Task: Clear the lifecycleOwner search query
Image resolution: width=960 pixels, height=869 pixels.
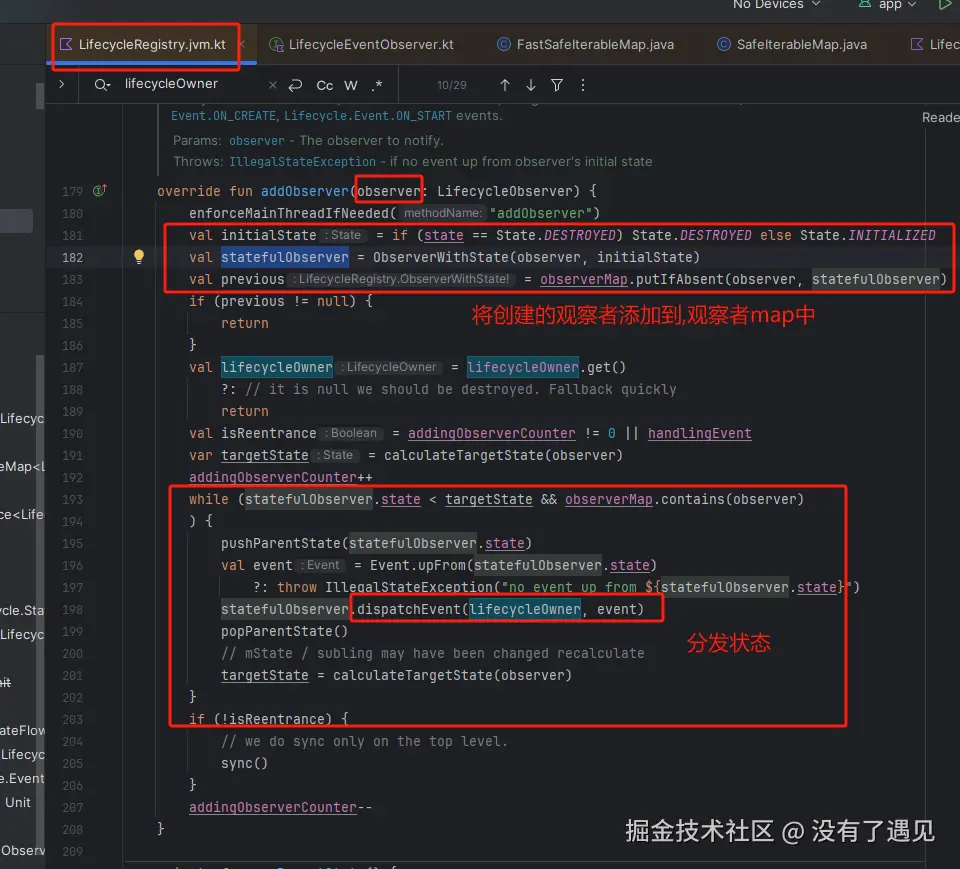Action: 272,85
